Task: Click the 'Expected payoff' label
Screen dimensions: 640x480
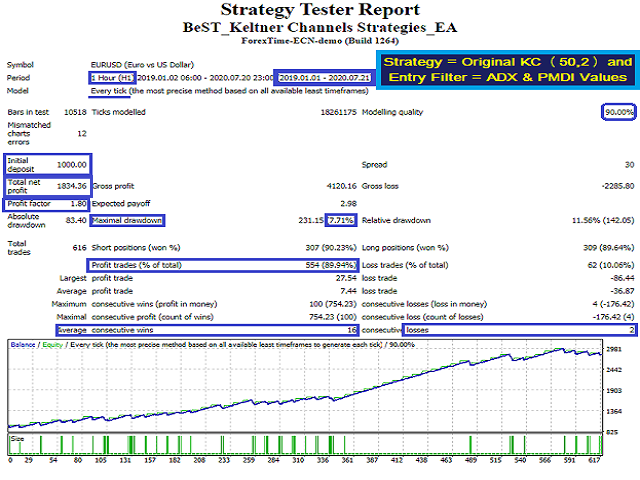Action: pyautogui.click(x=121, y=204)
